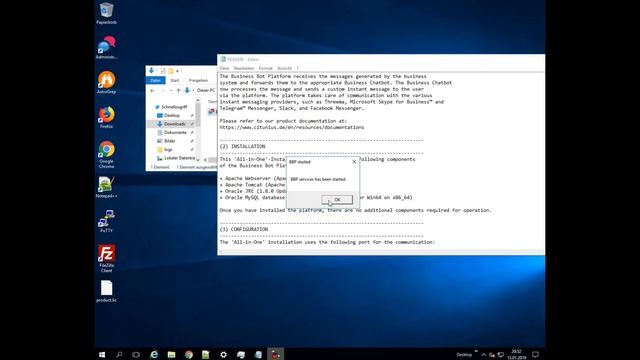This screenshot has height=360, width=640.
Task: Open Notepad++ from the taskbar
Action: click(206, 354)
